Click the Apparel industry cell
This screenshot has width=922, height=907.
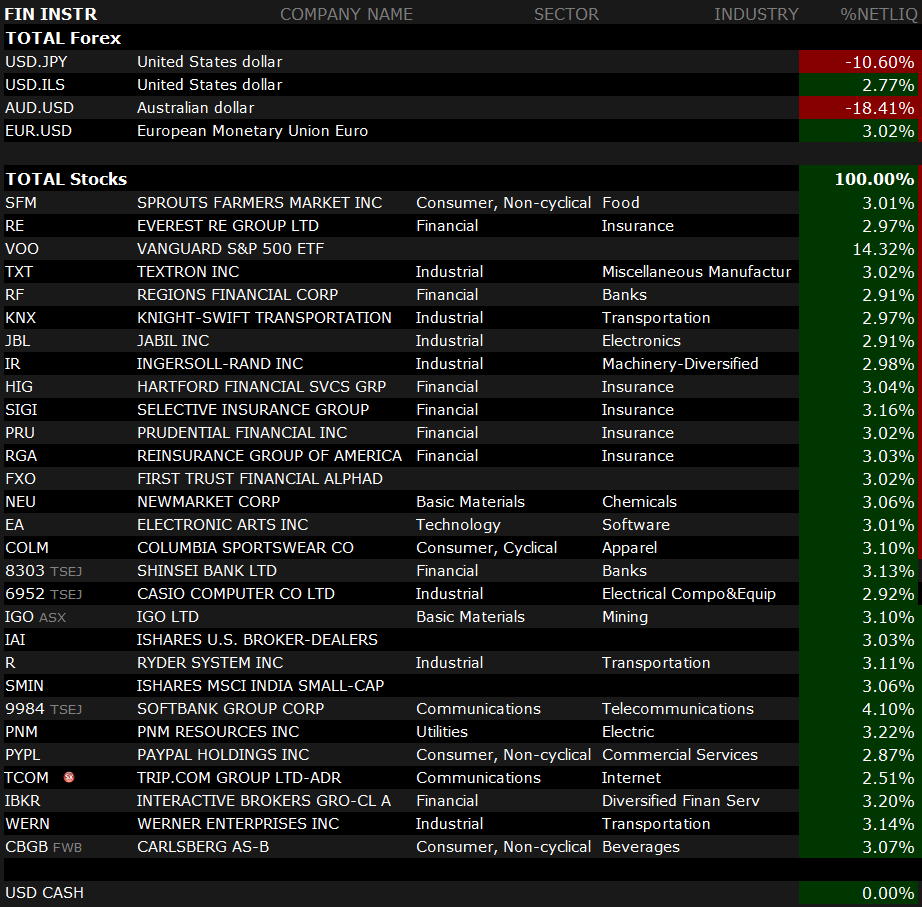[629, 548]
